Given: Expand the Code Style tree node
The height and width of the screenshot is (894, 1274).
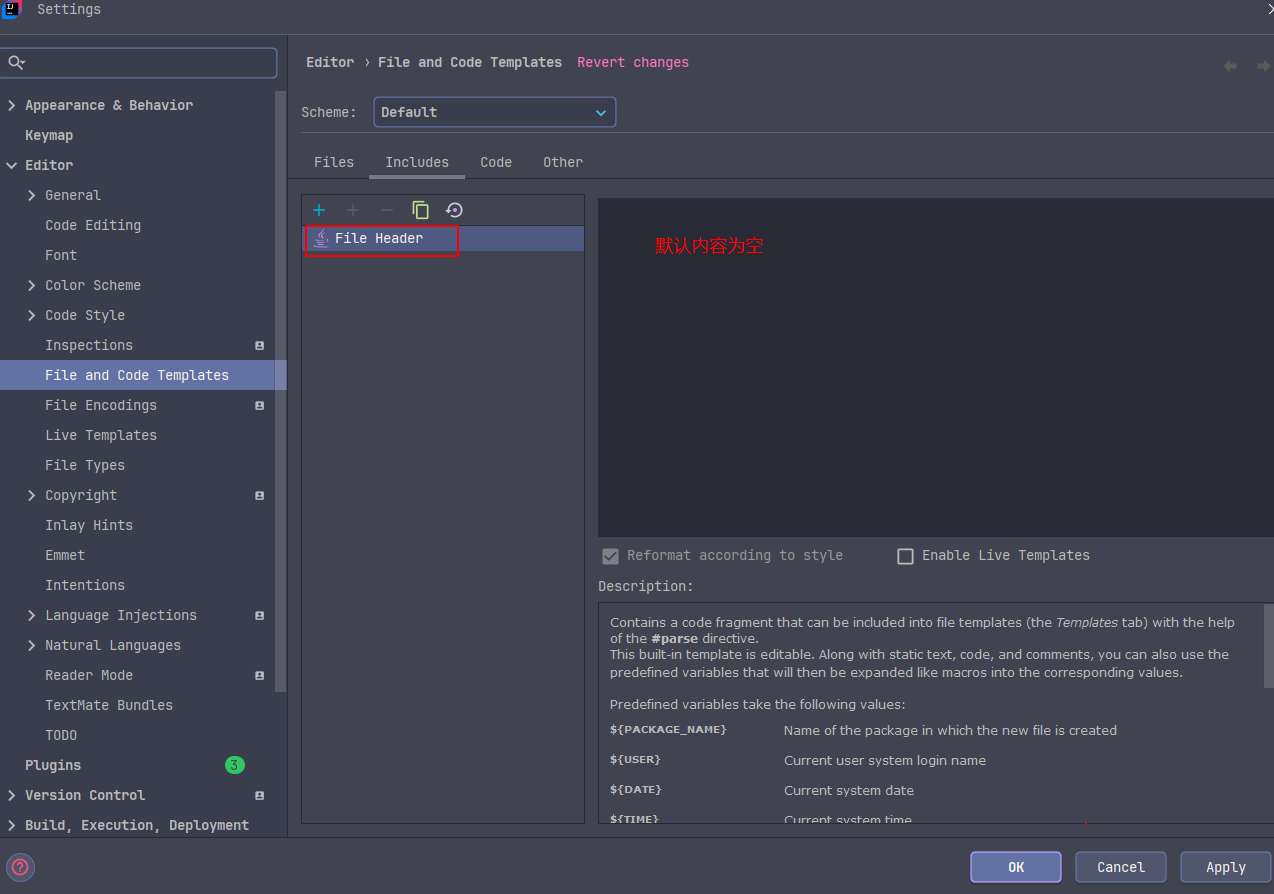Looking at the screenshot, I should tap(32, 315).
